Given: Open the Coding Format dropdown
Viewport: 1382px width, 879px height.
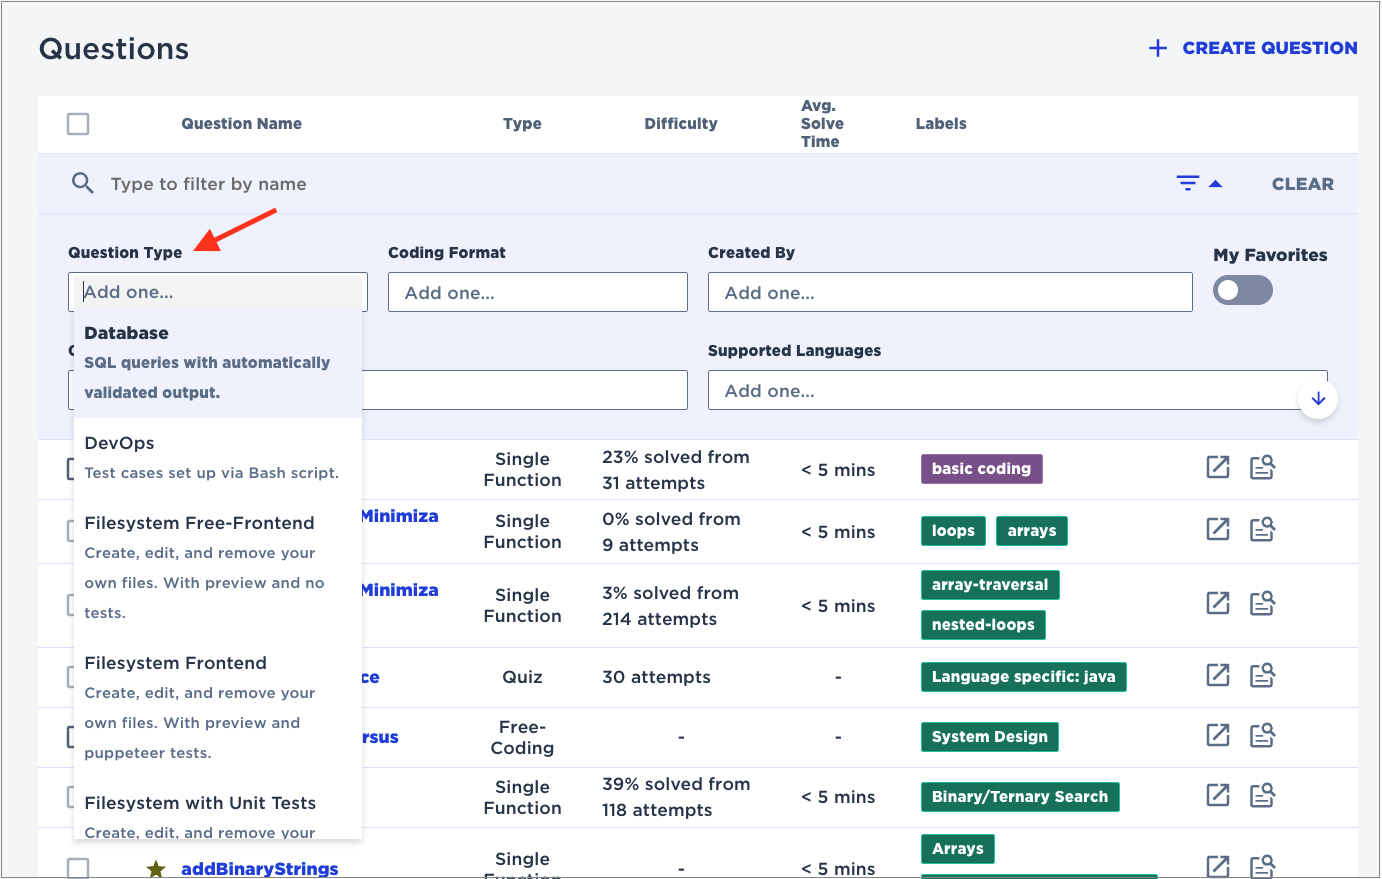Looking at the screenshot, I should coord(537,291).
